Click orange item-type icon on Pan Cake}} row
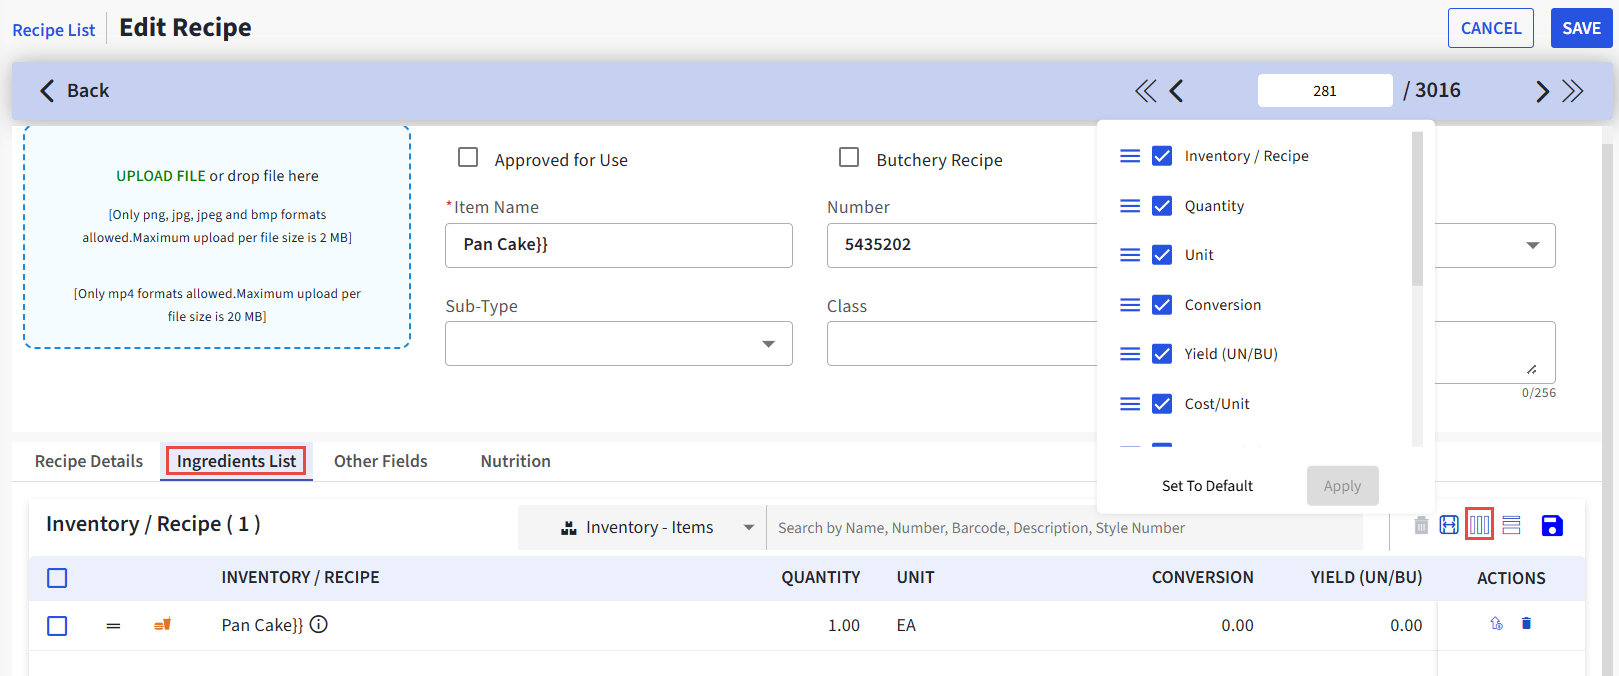 (x=162, y=625)
